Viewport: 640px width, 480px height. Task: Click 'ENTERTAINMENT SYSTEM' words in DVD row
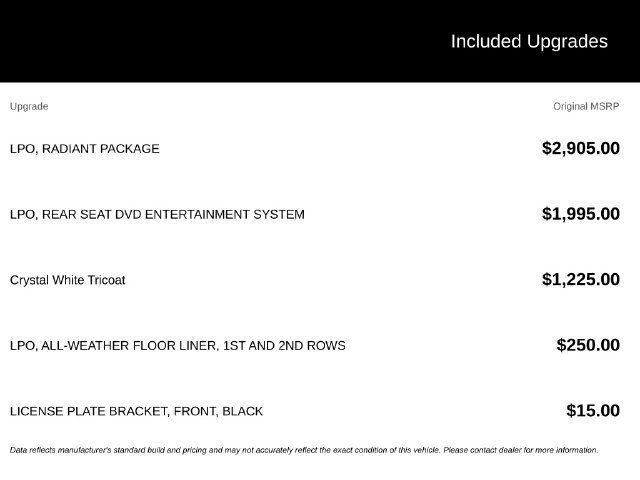224,214
